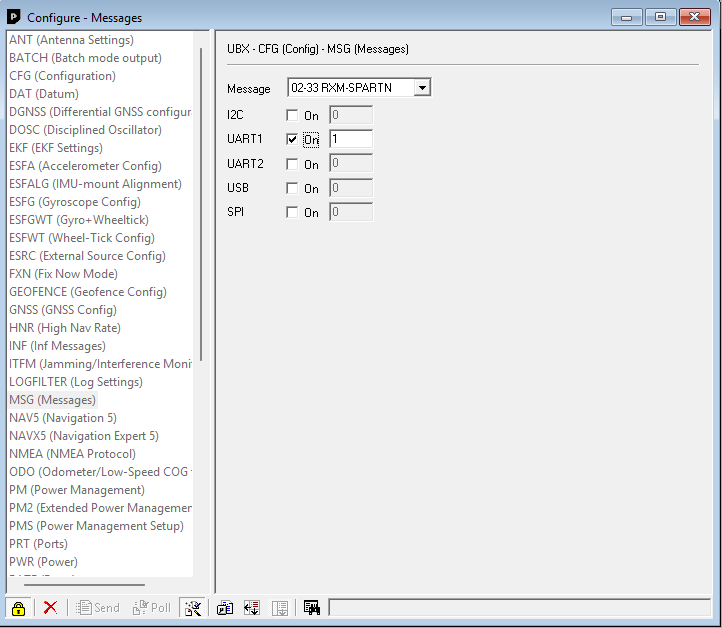Select NMEA (NMEA Protocol) in the list

(x=72, y=454)
